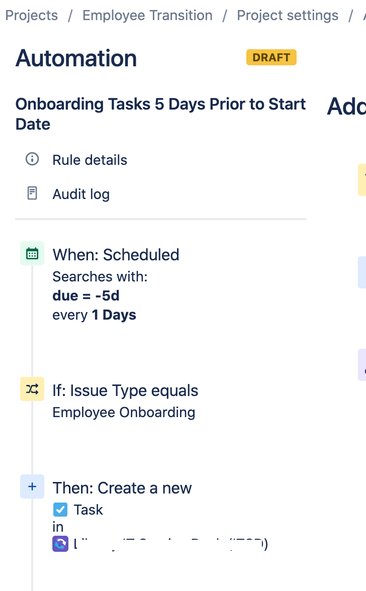Image resolution: width=366 pixels, height=591 pixels.
Task: Click the due = -5d query text
Action: pos(86,296)
